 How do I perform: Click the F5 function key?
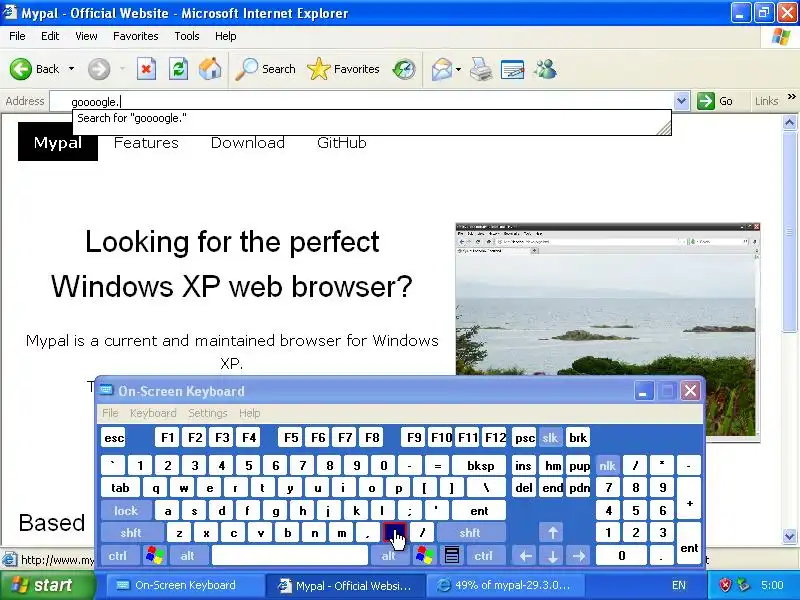click(x=290, y=438)
